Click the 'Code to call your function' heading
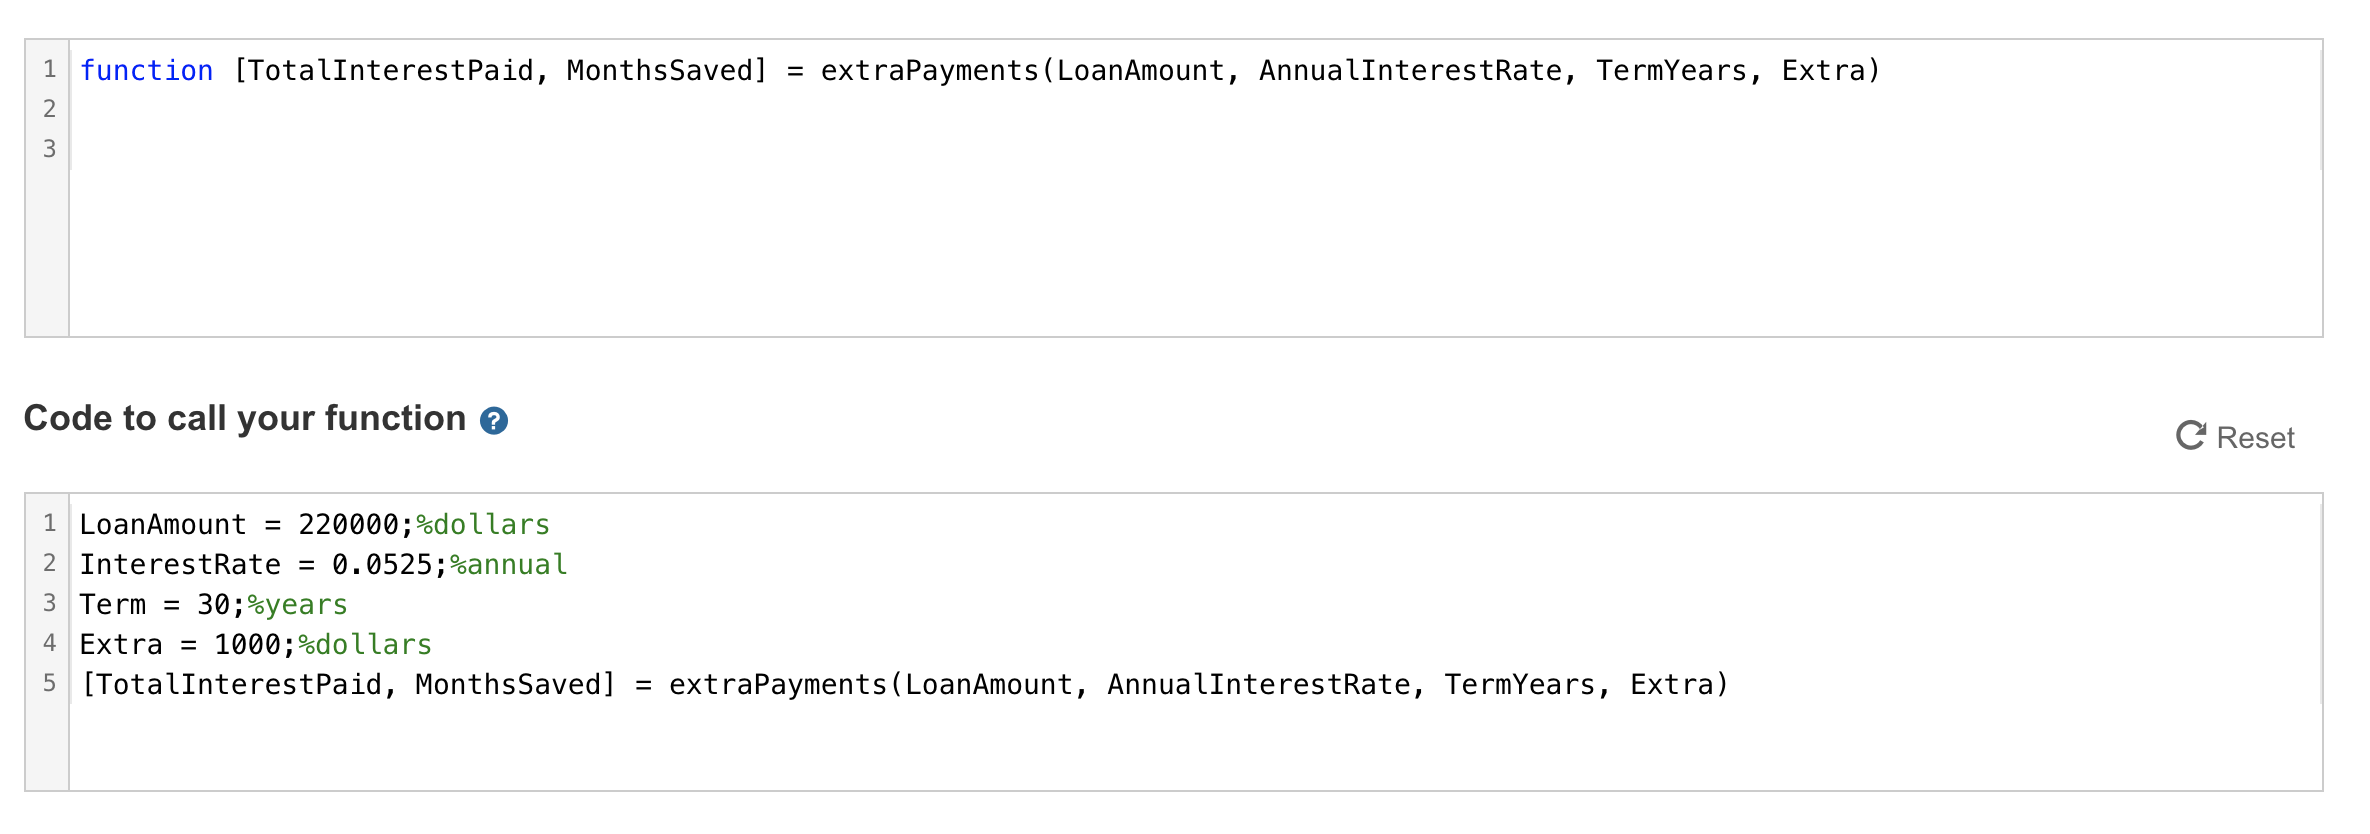The image size is (2370, 834). click(x=243, y=418)
